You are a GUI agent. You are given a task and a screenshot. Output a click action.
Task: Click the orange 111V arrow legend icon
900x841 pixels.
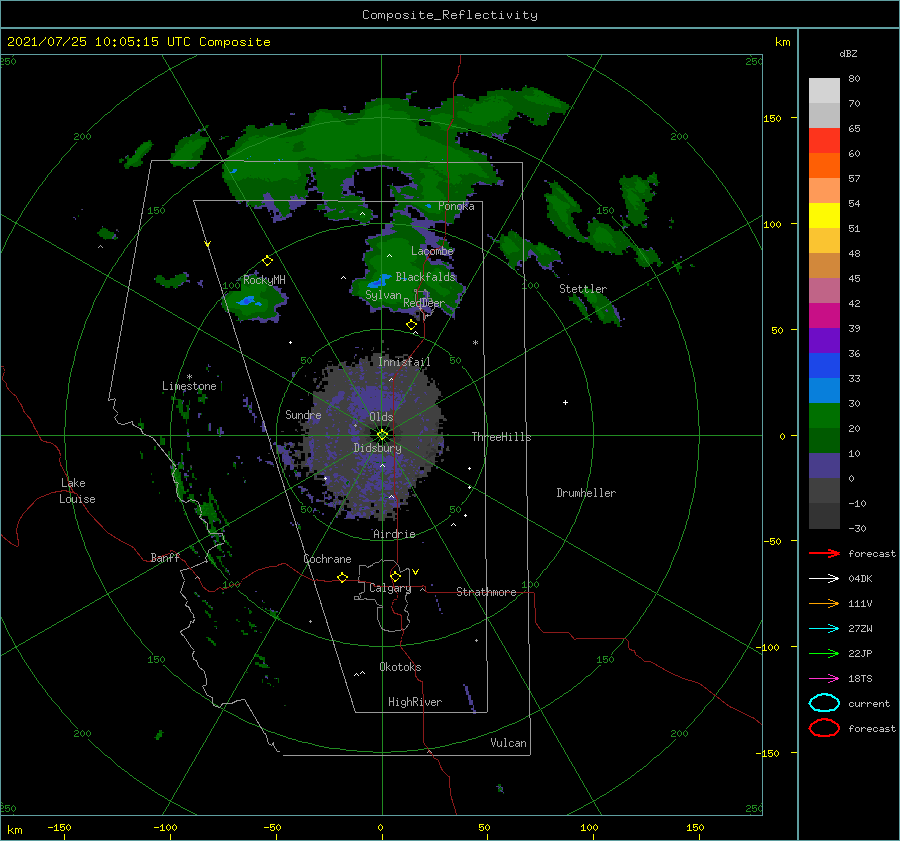(824, 603)
